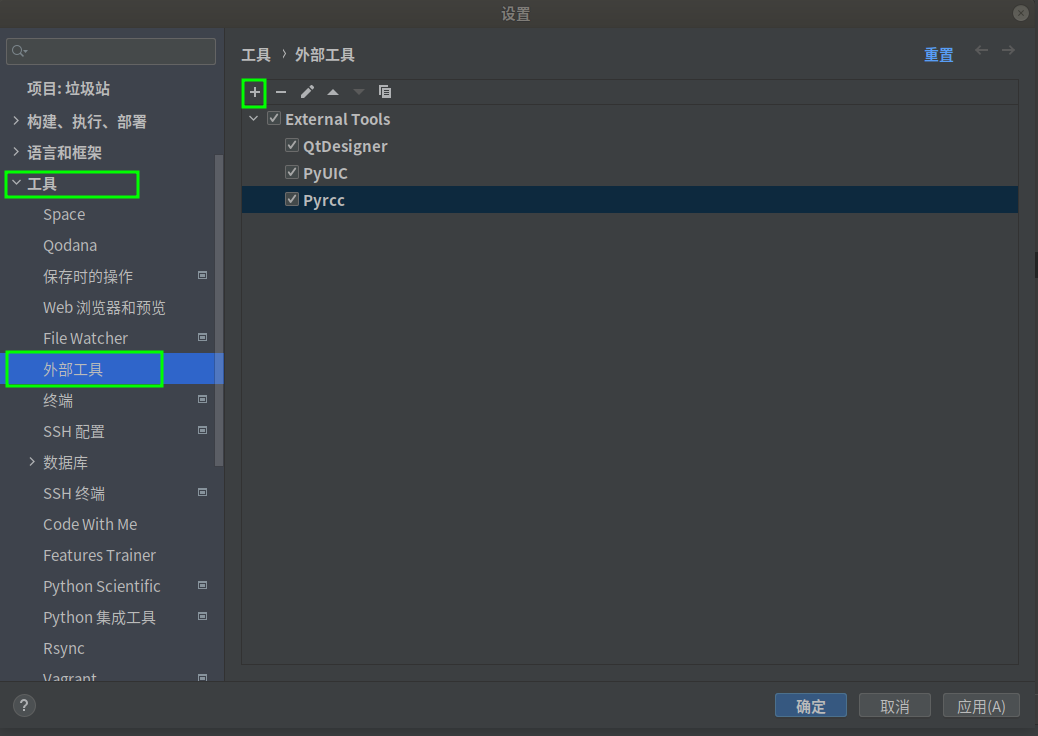1038x736 pixels.
Task: Uncheck the QtDesigner checkbox
Action: [292, 146]
